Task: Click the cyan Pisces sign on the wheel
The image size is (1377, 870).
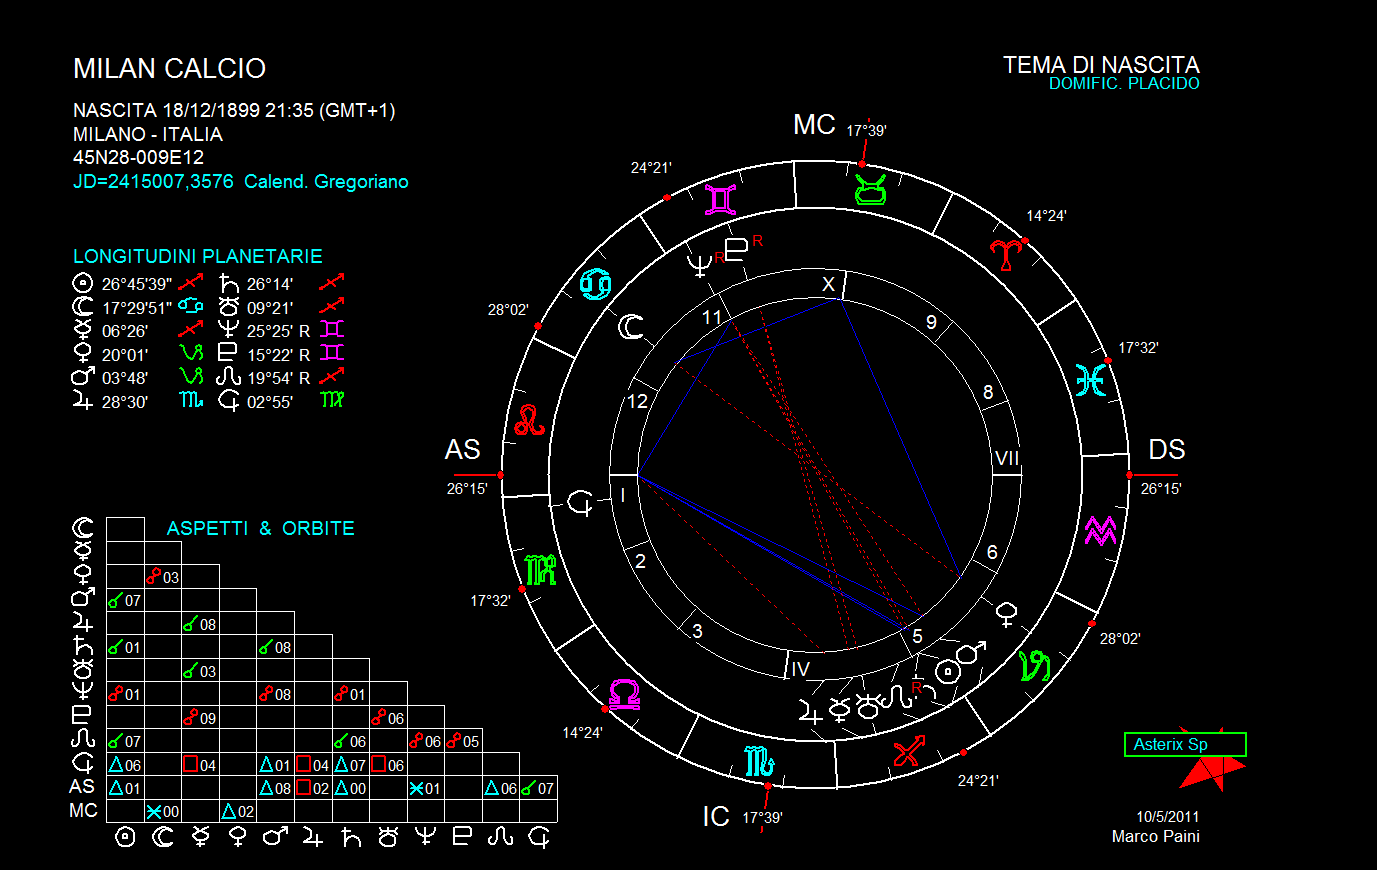Action: (1091, 380)
